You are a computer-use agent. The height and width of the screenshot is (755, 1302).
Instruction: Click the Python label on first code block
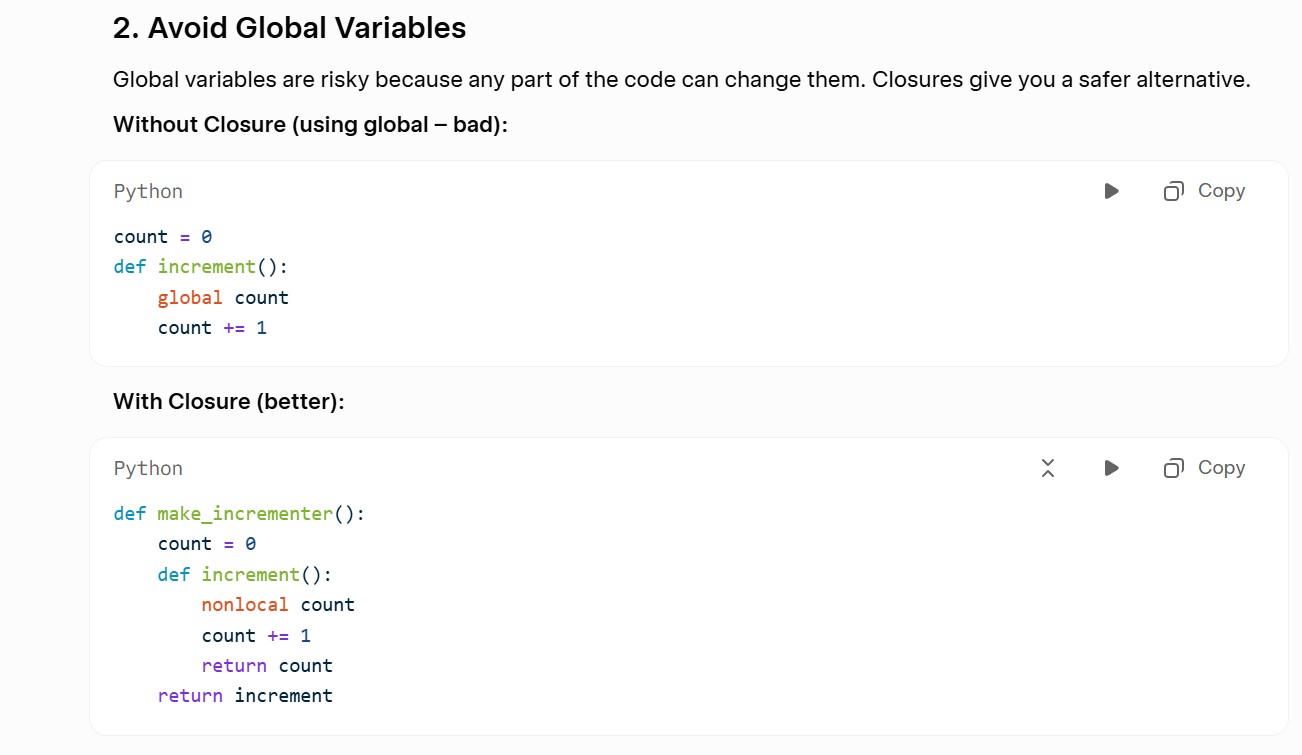tap(148, 191)
